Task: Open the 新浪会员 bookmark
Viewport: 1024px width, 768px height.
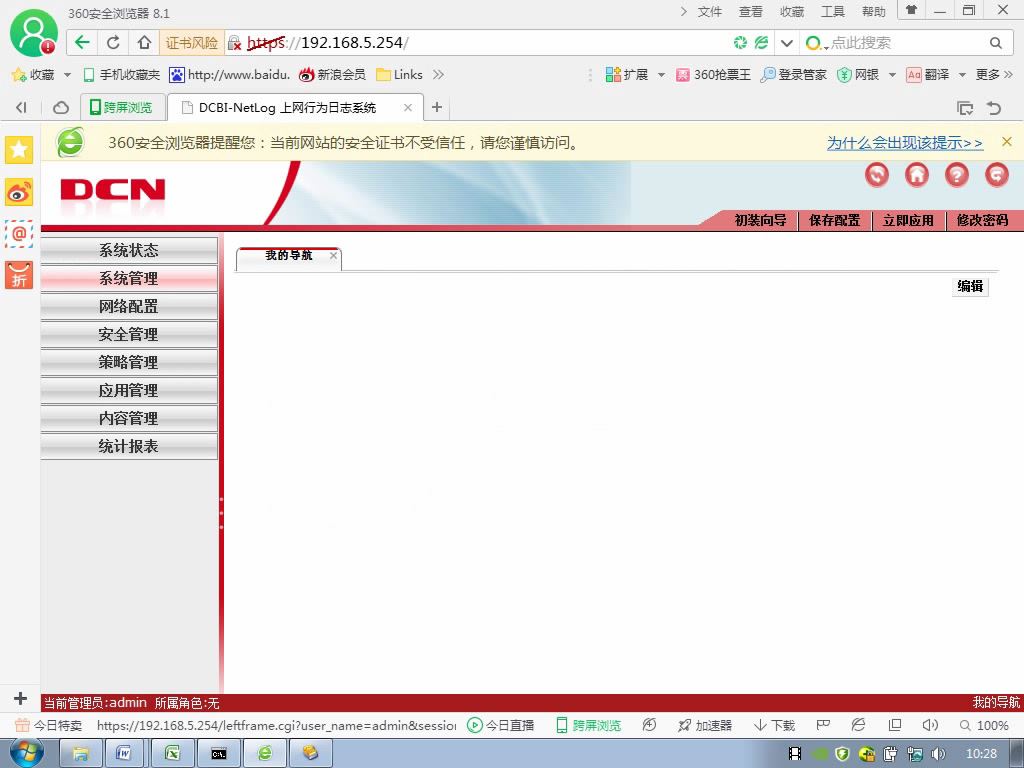Action: coord(332,74)
